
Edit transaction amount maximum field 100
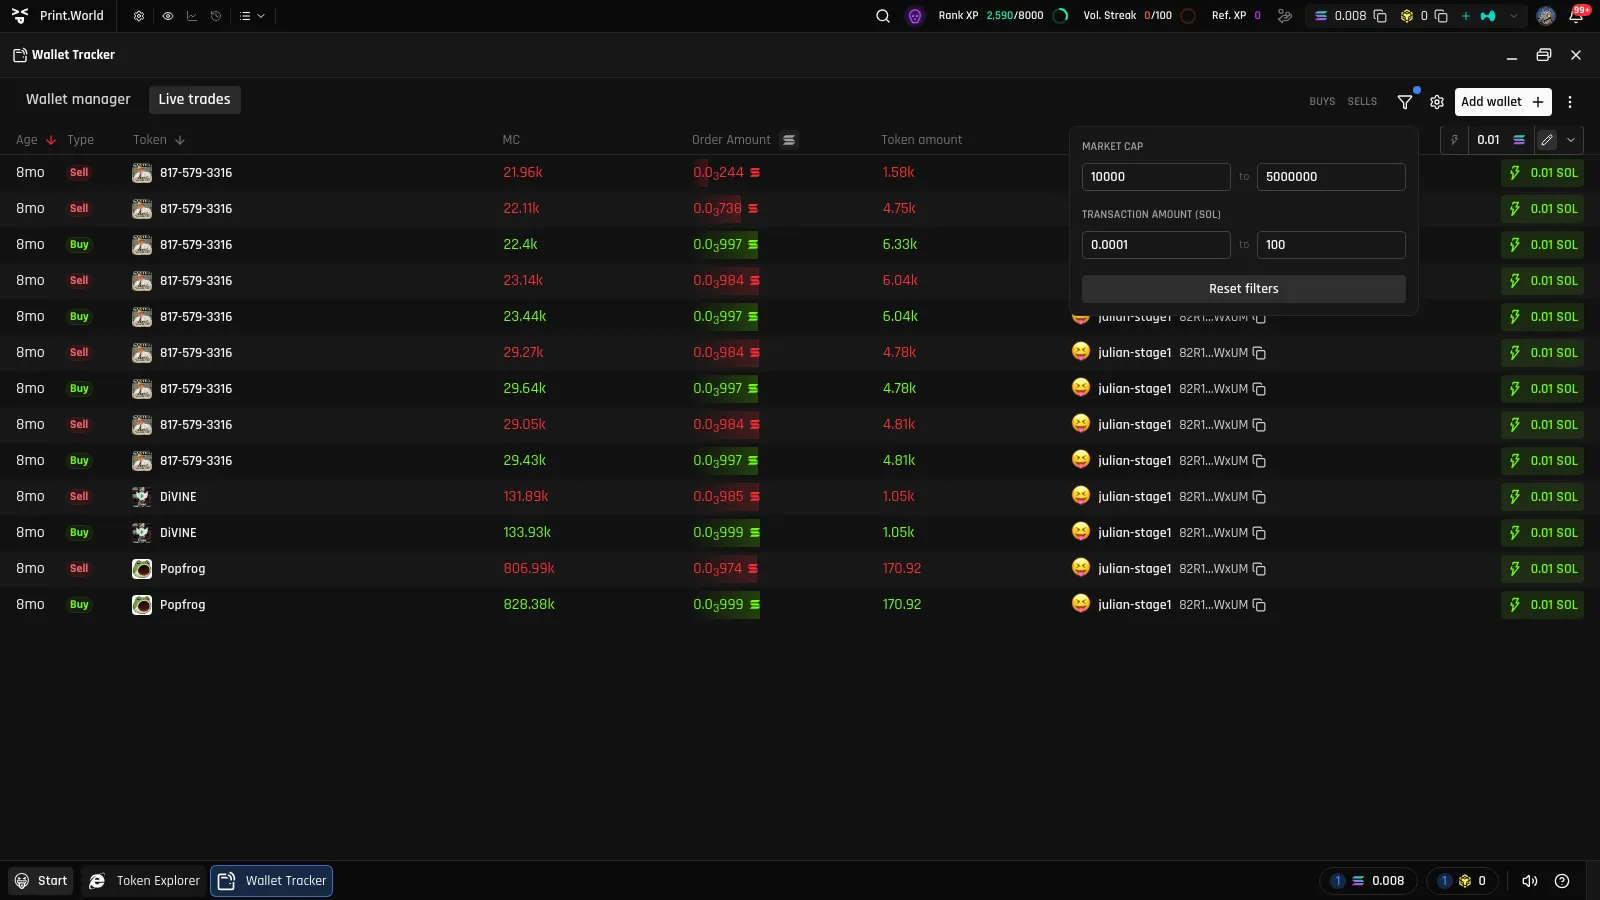pos(1331,245)
